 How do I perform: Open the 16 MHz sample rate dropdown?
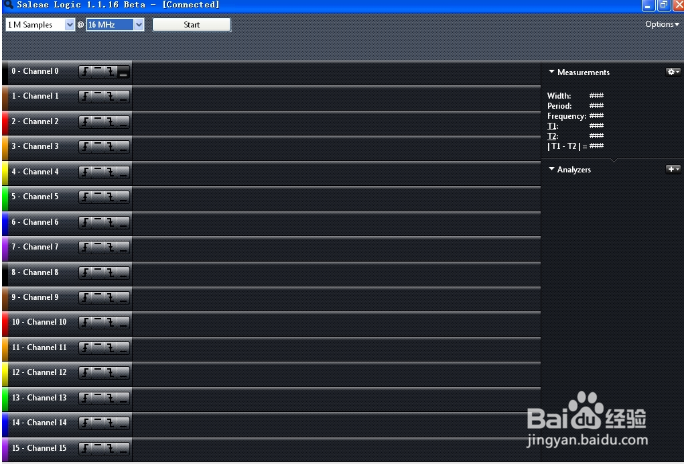[138, 25]
